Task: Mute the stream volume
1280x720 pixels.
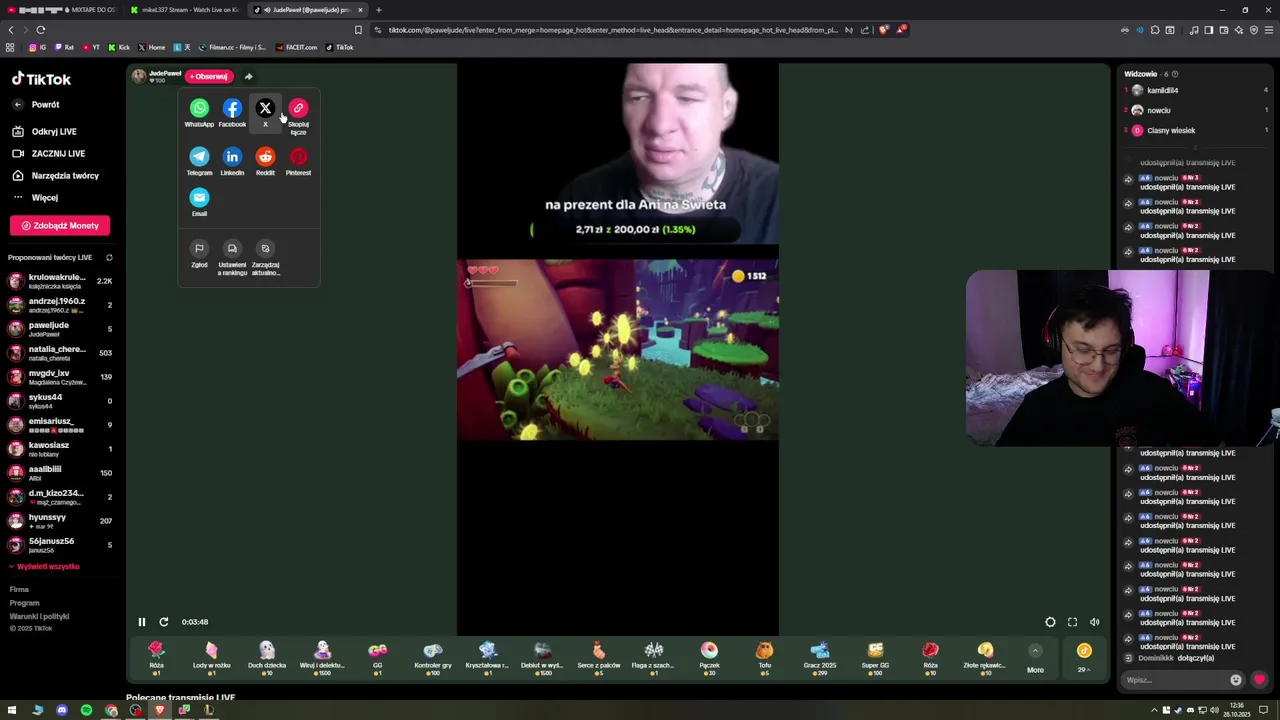Action: [x=1094, y=622]
